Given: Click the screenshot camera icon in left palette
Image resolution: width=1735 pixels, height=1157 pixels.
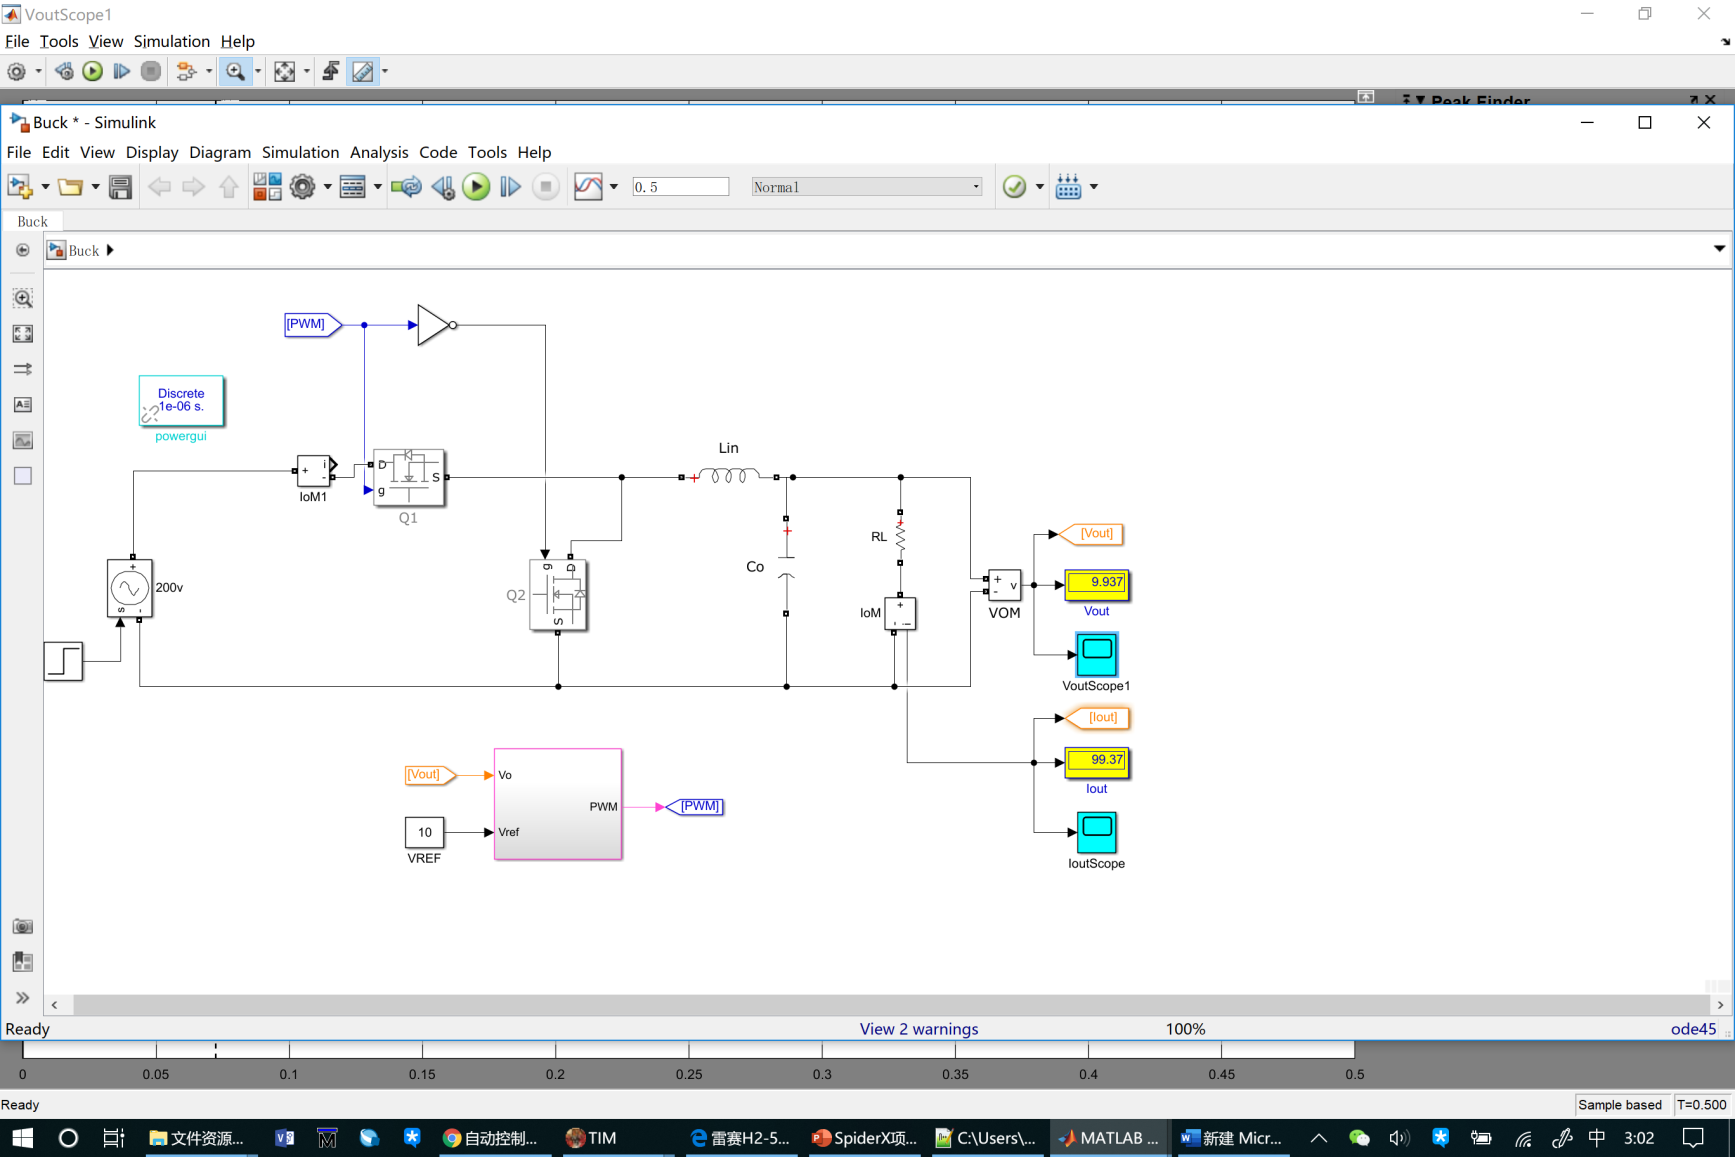Looking at the screenshot, I should pyautogui.click(x=22, y=926).
